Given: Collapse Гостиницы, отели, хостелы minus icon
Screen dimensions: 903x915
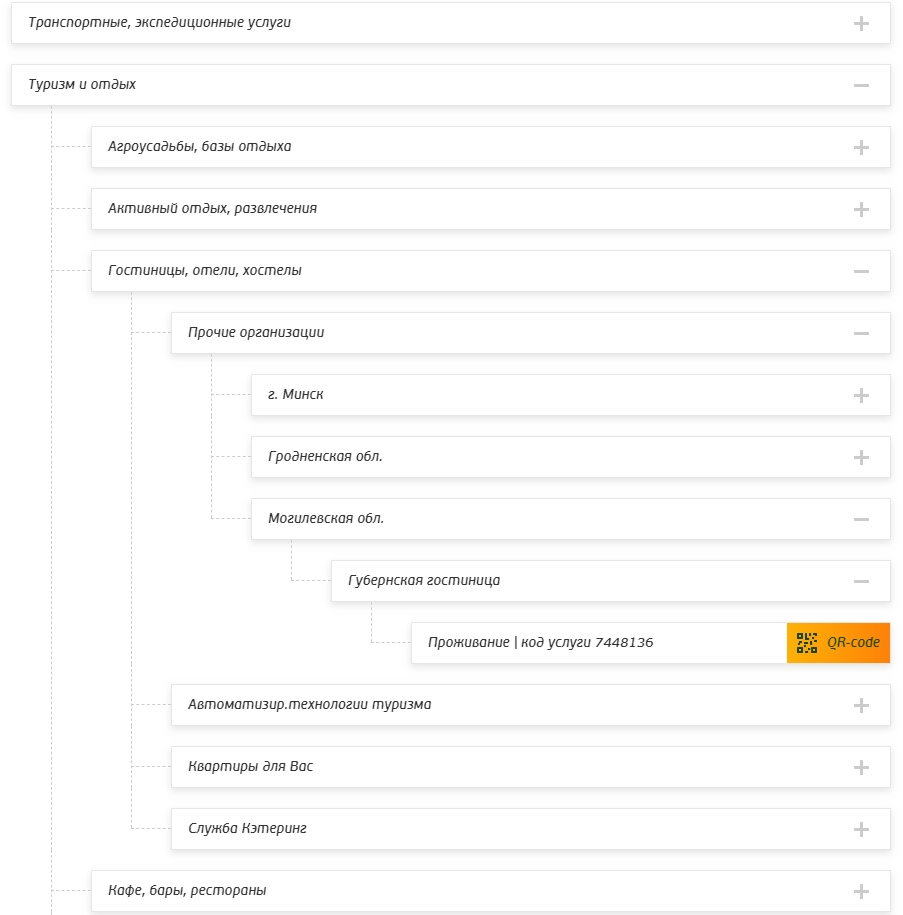Looking at the screenshot, I should 861,271.
